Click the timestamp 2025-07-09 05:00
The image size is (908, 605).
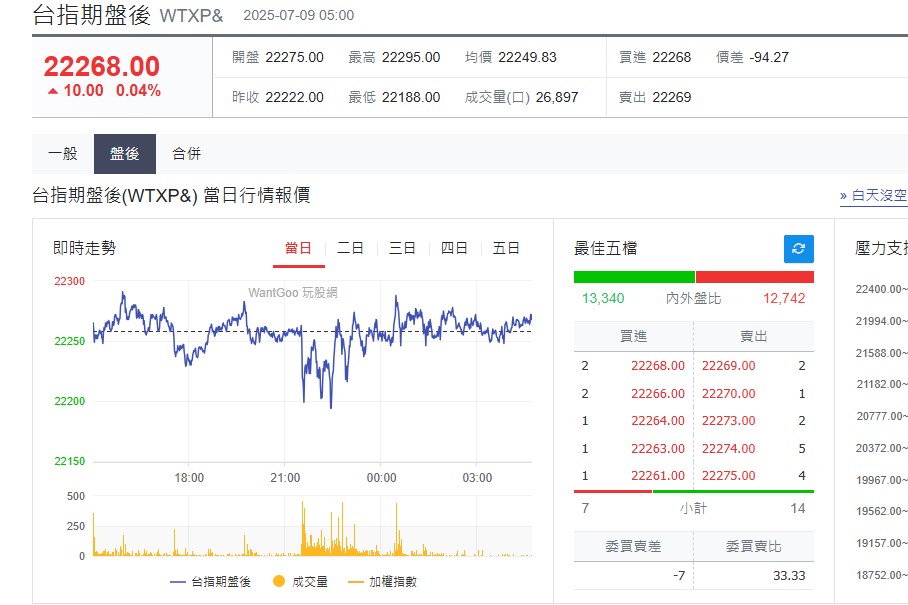tap(299, 16)
